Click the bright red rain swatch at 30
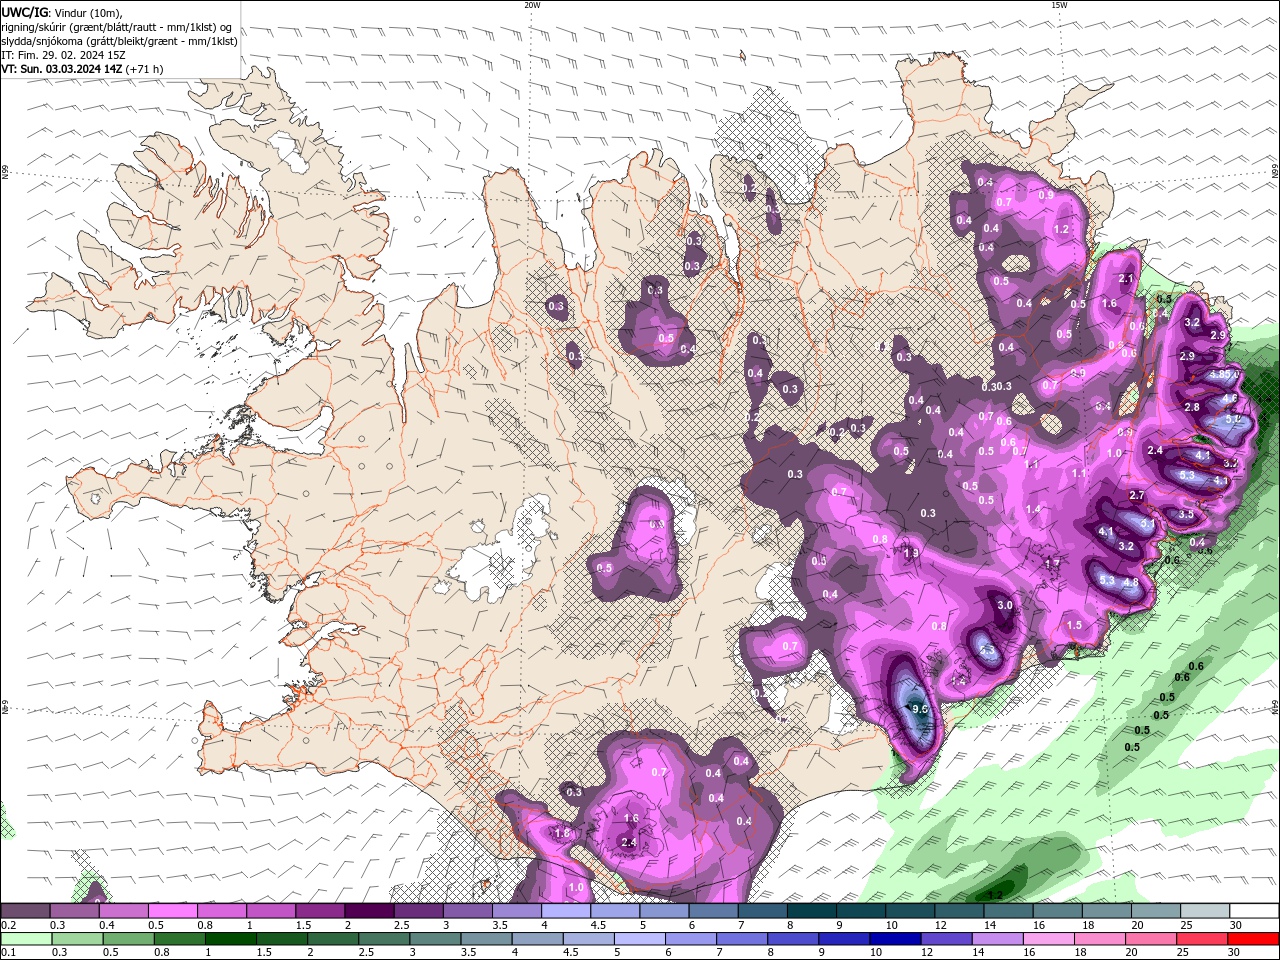 pyautogui.click(x=1253, y=939)
